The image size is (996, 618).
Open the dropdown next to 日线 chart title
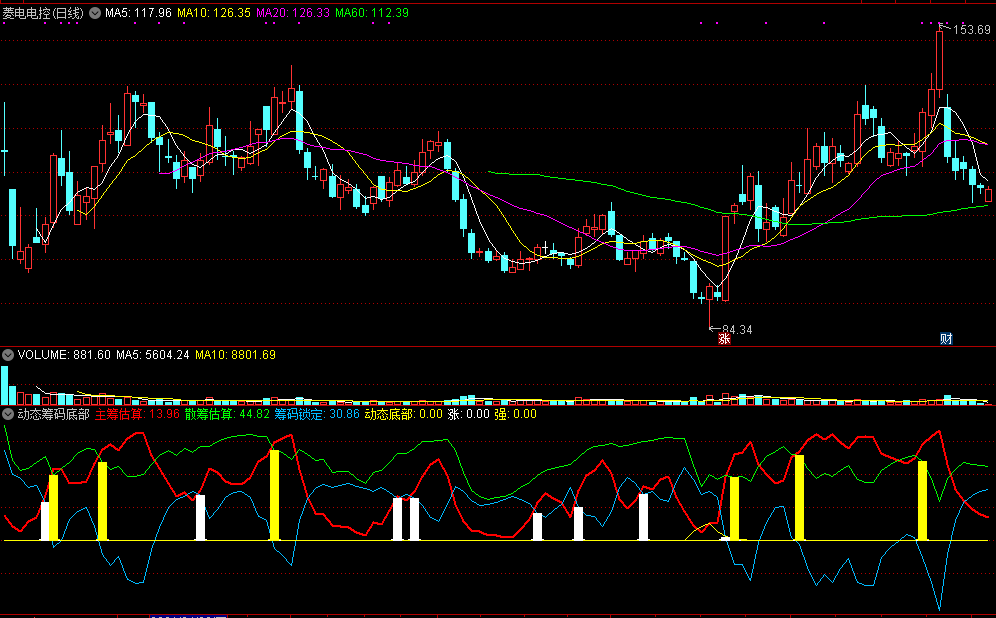[95, 13]
